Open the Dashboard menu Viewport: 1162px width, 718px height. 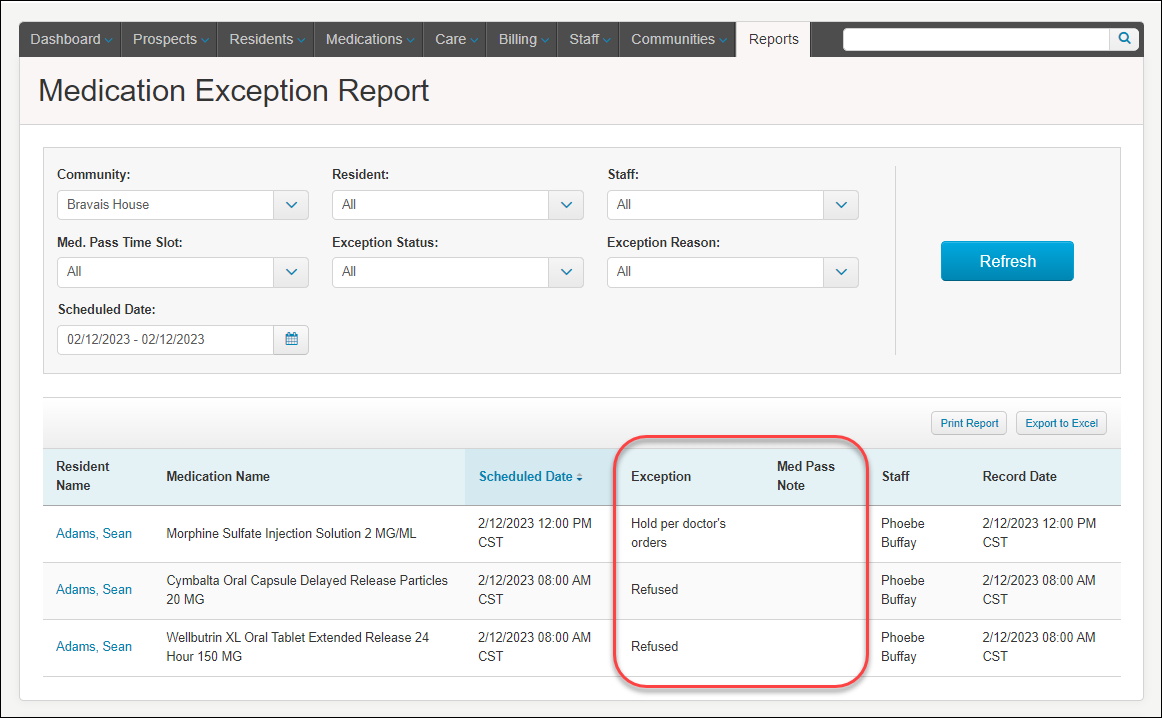[x=70, y=39]
